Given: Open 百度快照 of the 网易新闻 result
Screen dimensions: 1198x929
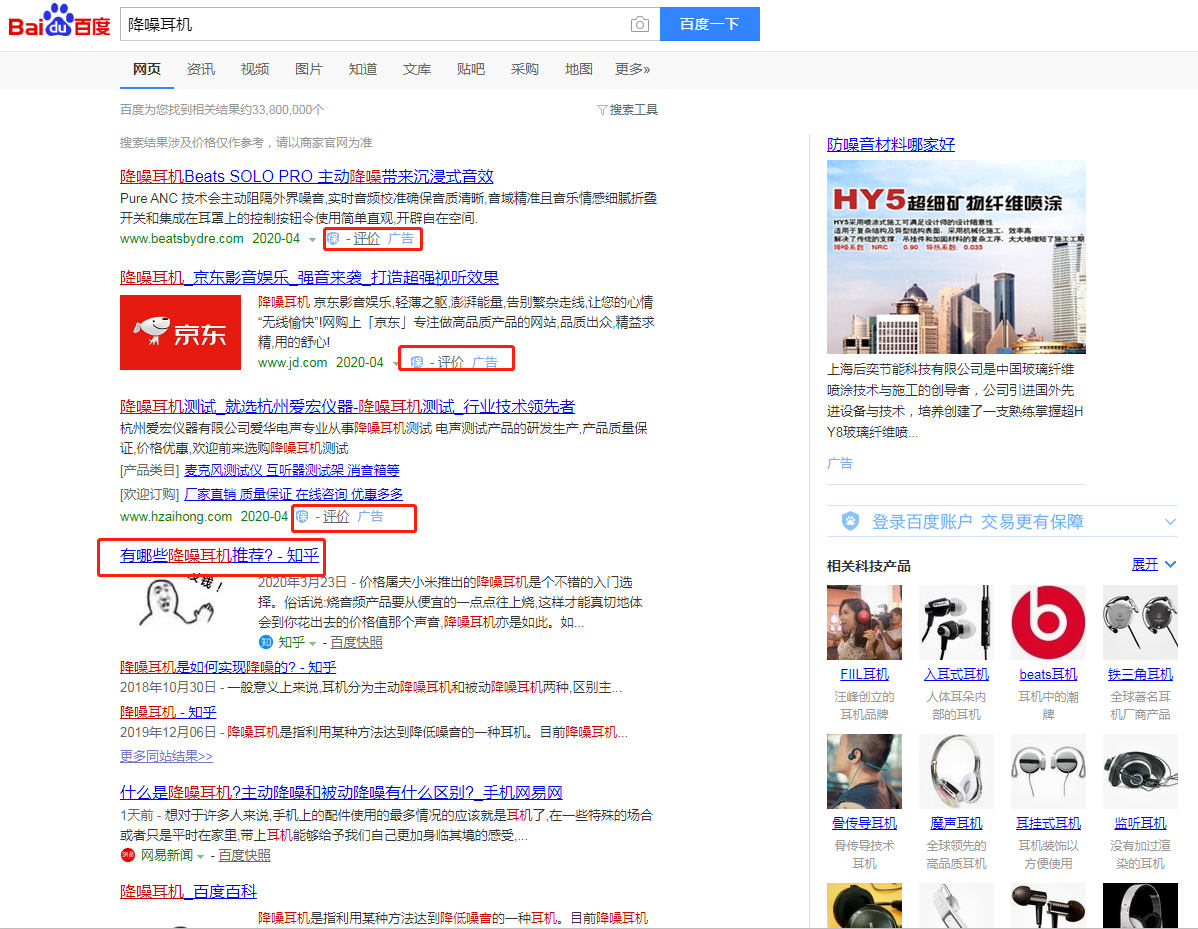Looking at the screenshot, I should point(244,856).
